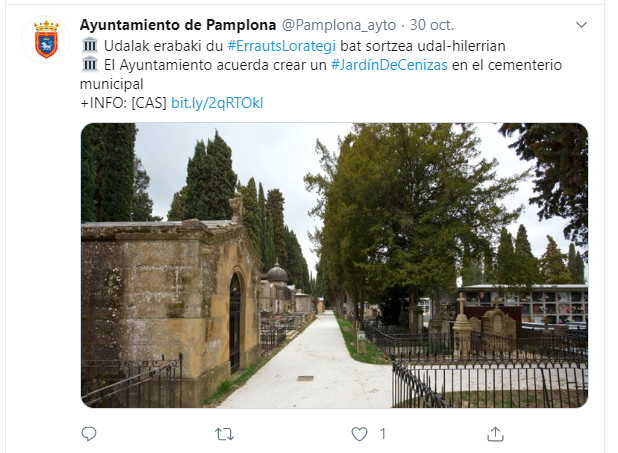Click the building emoji before Udalak
618x453 pixels.
point(89,45)
